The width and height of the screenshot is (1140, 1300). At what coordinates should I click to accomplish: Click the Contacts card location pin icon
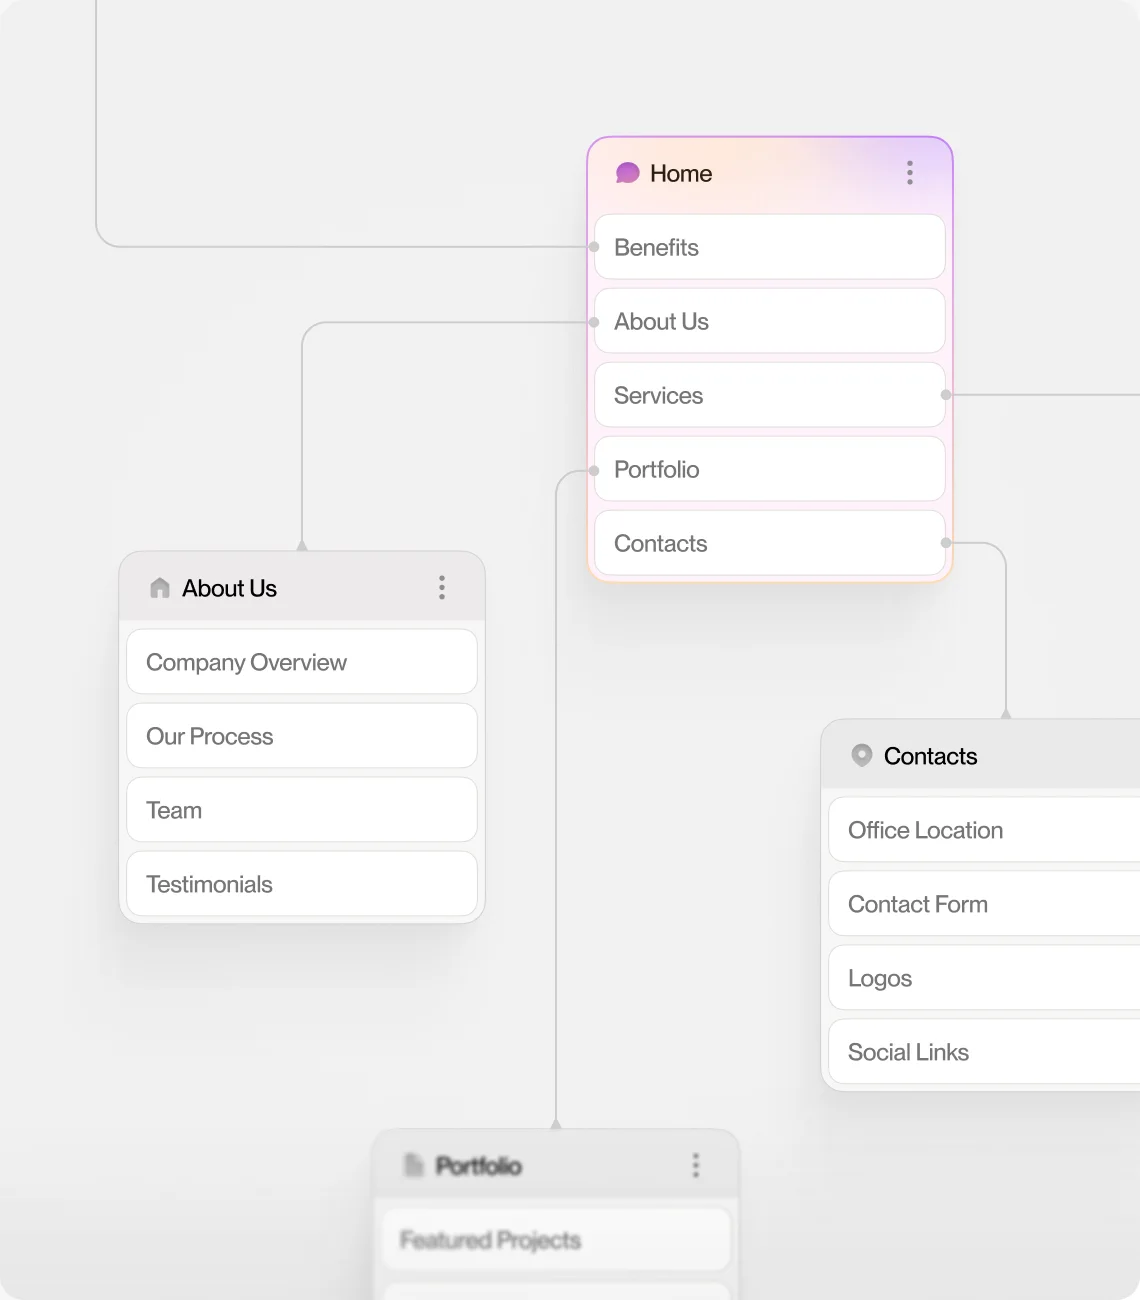point(862,755)
